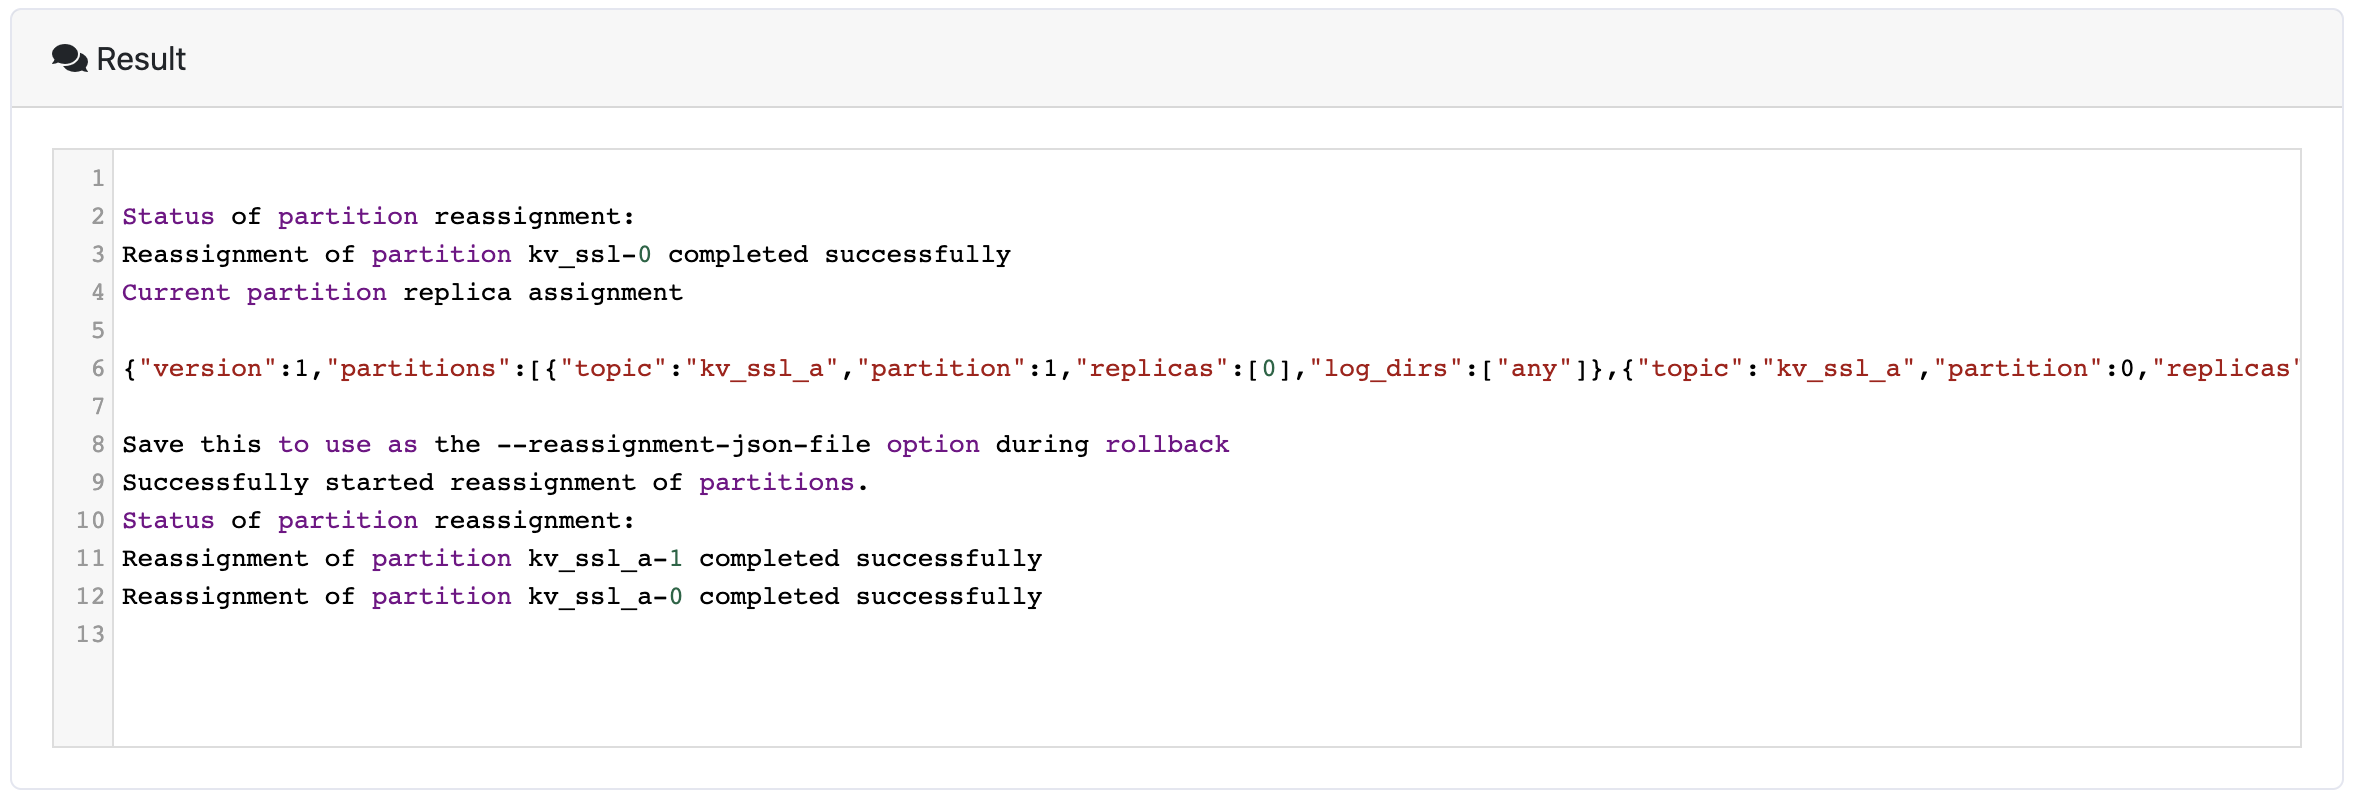Viewport: 2364px width, 810px height.
Task: Click '--reassignment-json-file' text on line 8
Action: point(684,444)
